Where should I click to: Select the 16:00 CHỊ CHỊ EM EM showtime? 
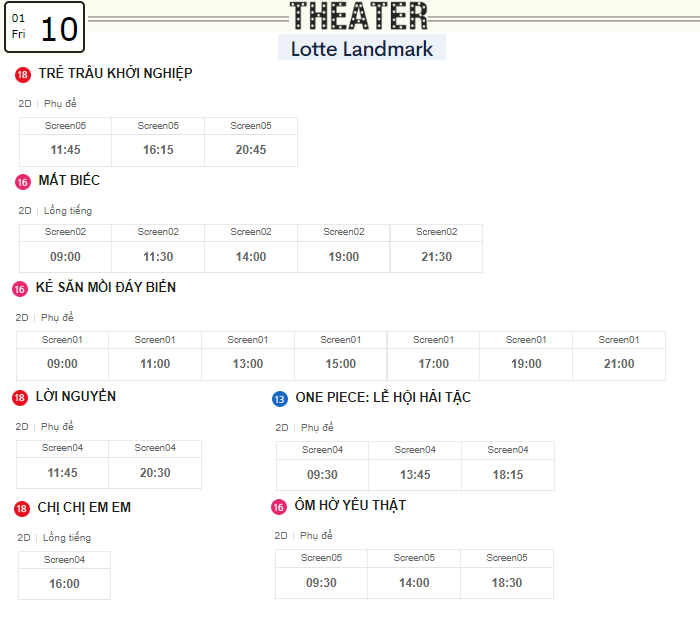(64, 584)
